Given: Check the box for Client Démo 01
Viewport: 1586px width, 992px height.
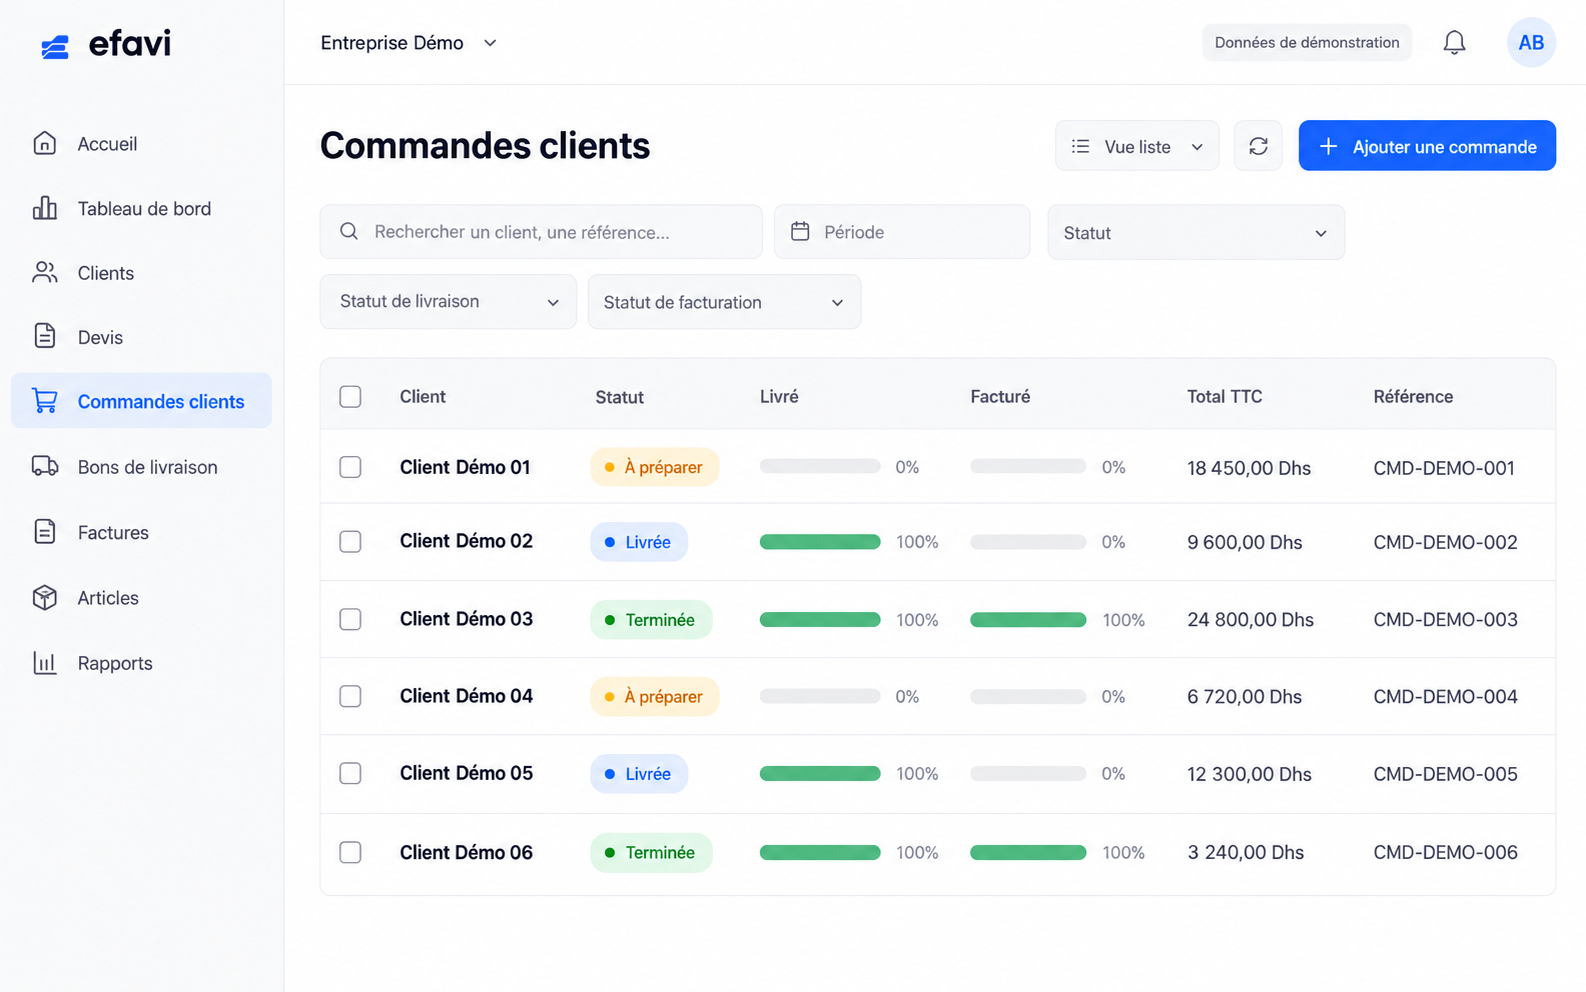Looking at the screenshot, I should 350,467.
